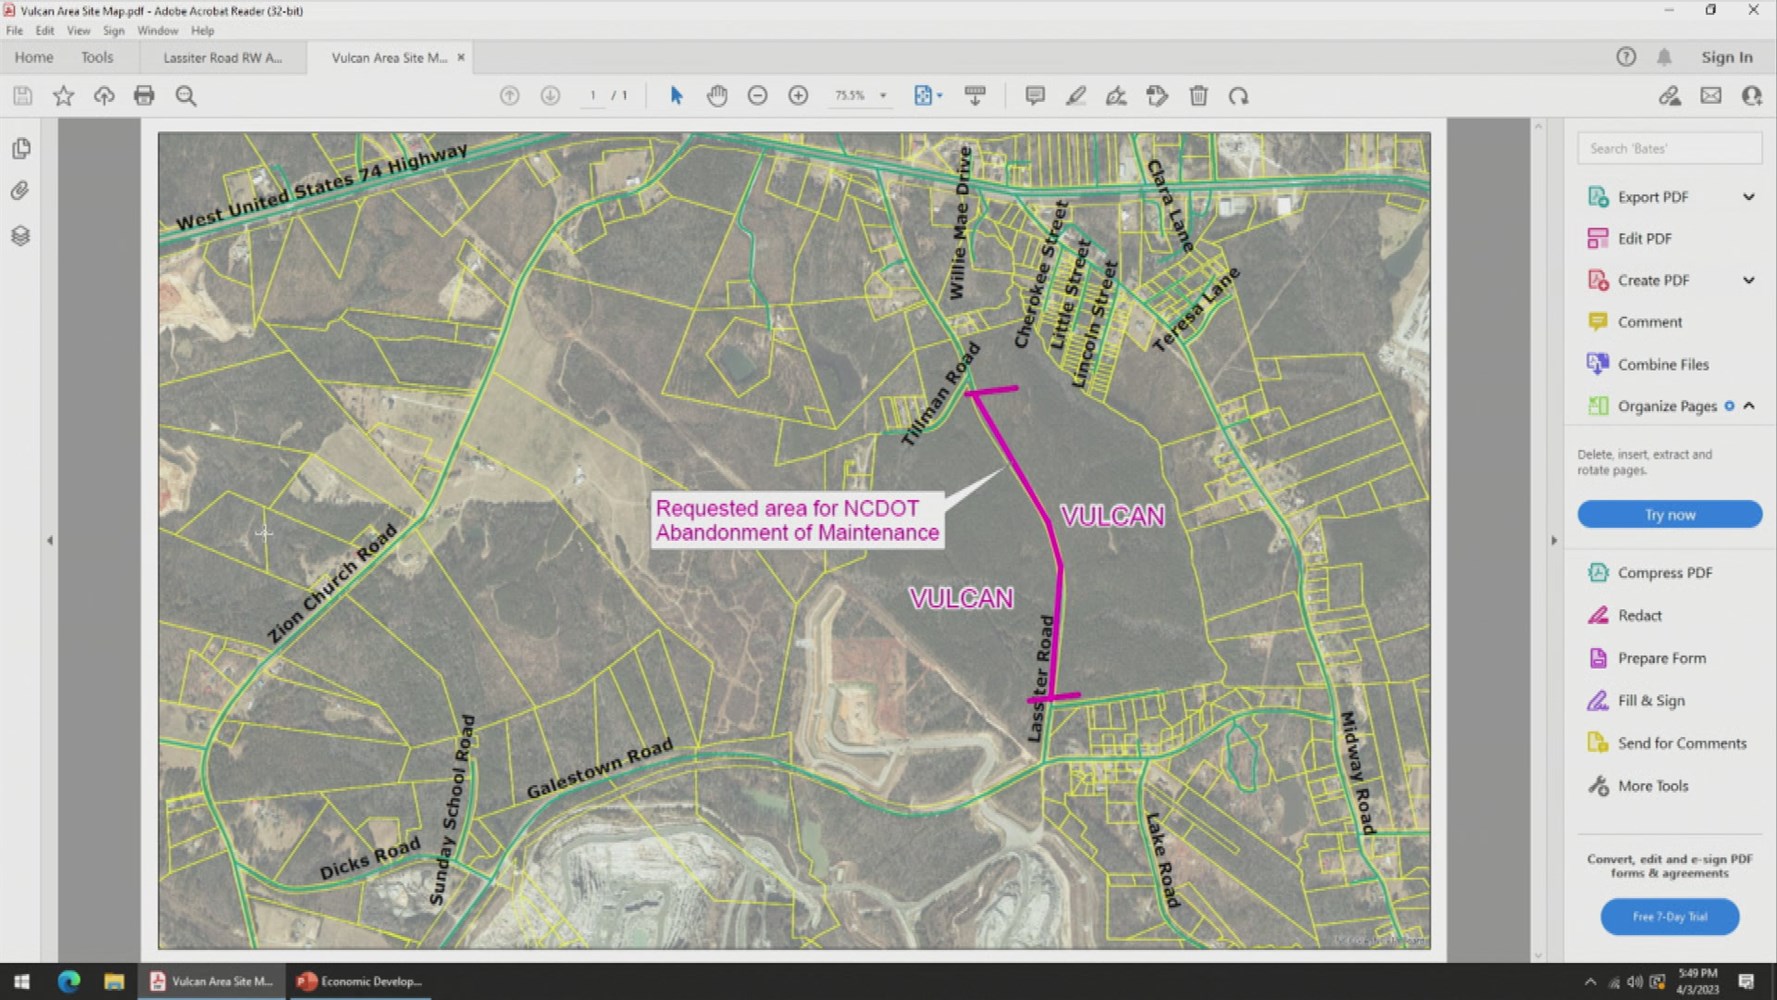1777x1000 pixels.
Task: Click the help question mark icon
Action: [1626, 57]
